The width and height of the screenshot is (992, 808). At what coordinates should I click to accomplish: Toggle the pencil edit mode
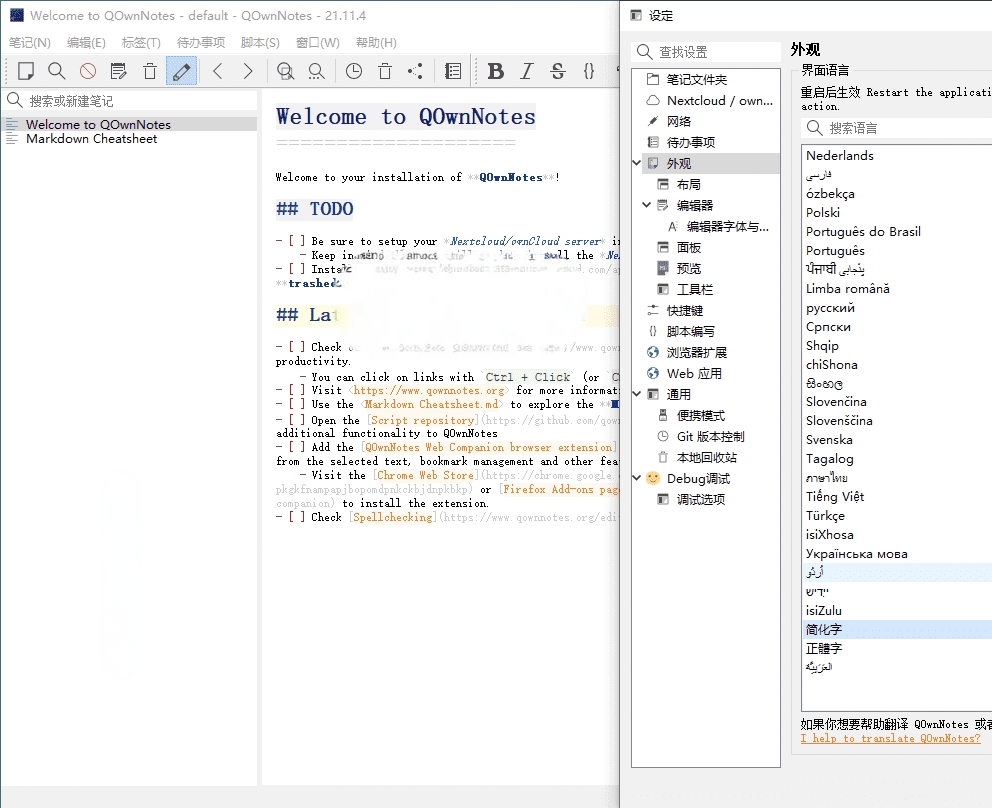[182, 70]
